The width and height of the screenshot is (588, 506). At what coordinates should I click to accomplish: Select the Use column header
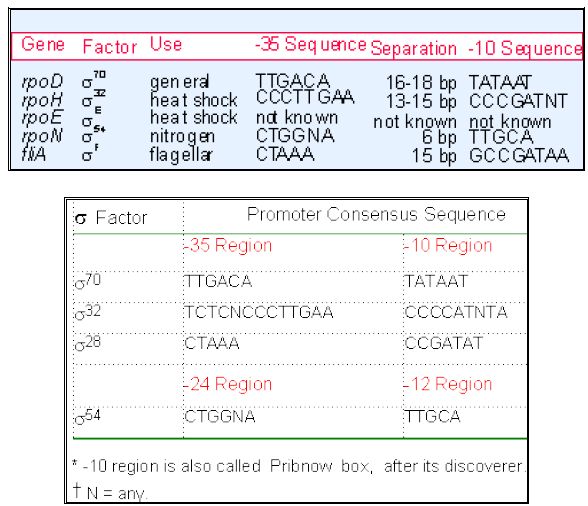[166, 44]
